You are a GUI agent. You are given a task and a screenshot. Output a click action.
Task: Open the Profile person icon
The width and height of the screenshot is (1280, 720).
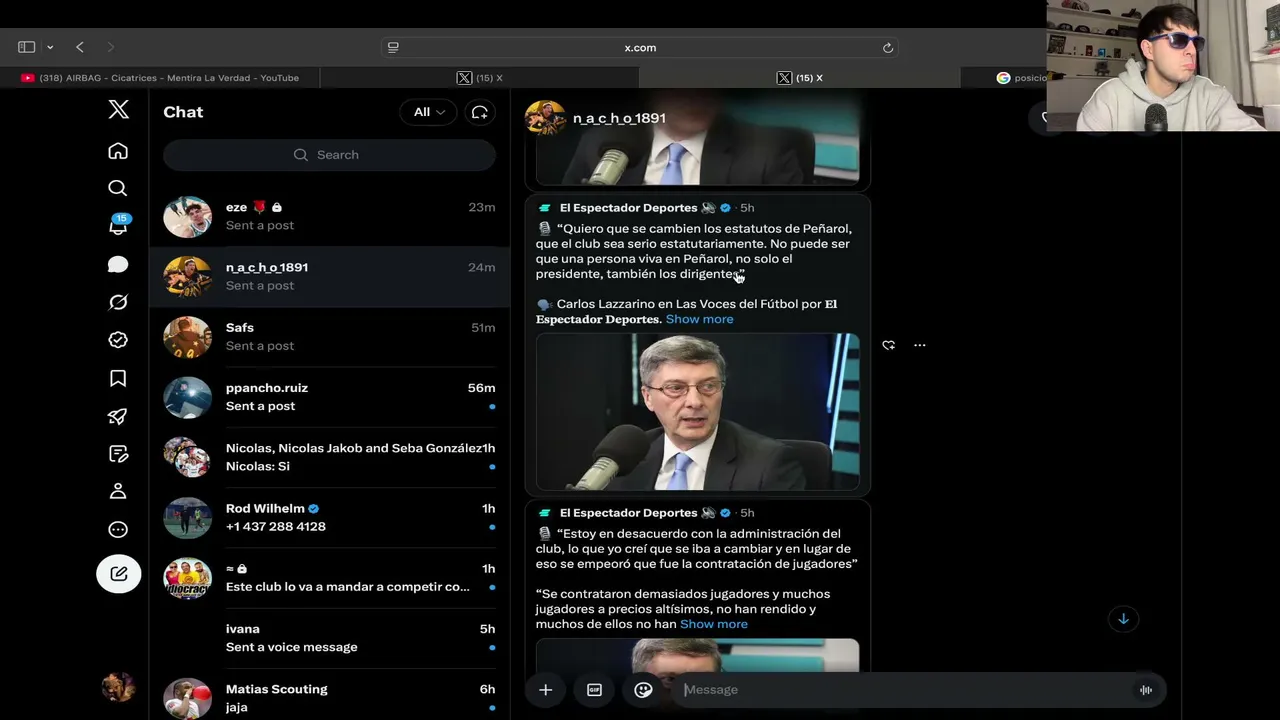pos(118,491)
